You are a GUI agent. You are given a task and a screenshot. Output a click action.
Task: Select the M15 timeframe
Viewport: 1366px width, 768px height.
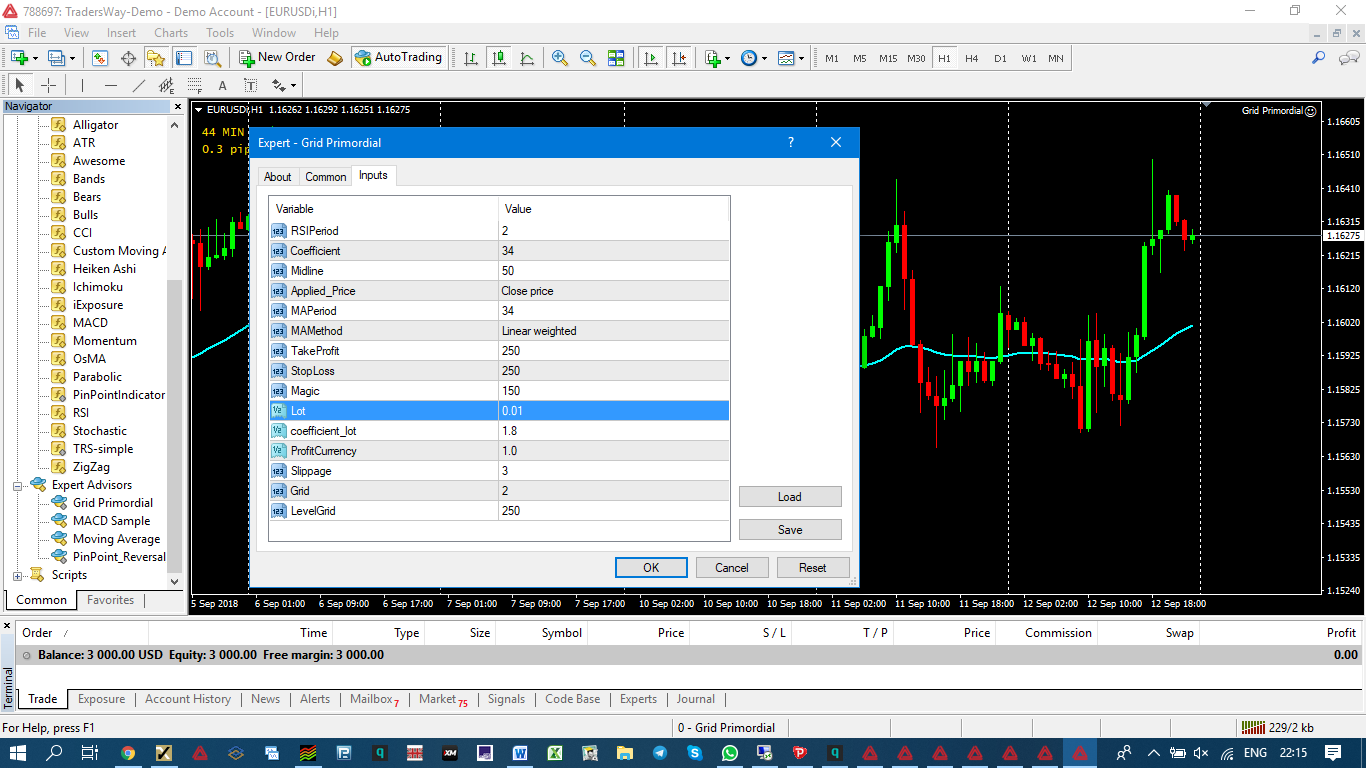[888, 58]
